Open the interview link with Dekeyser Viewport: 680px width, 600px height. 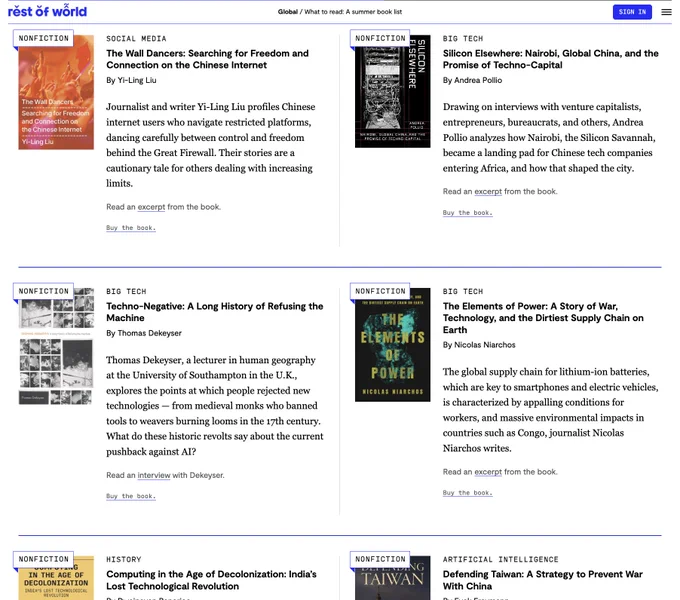coord(154,475)
